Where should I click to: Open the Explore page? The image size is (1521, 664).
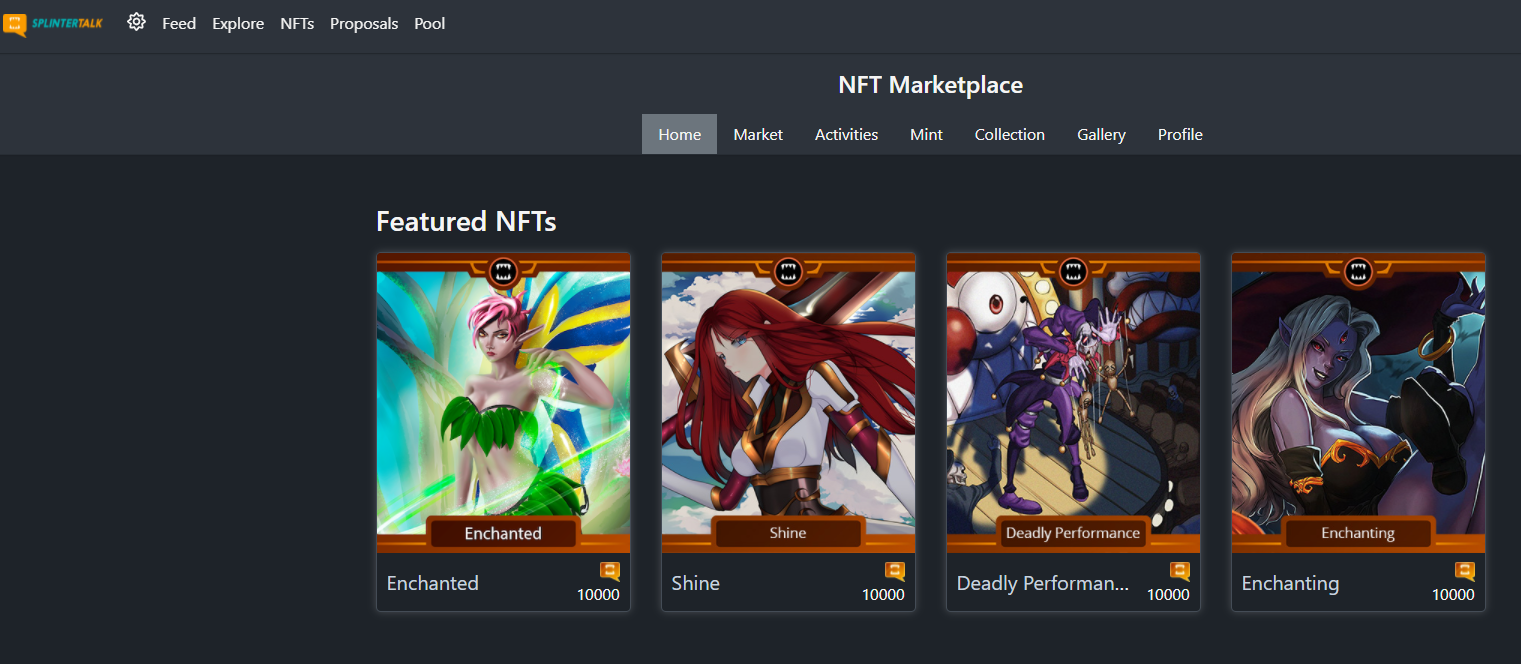[238, 23]
